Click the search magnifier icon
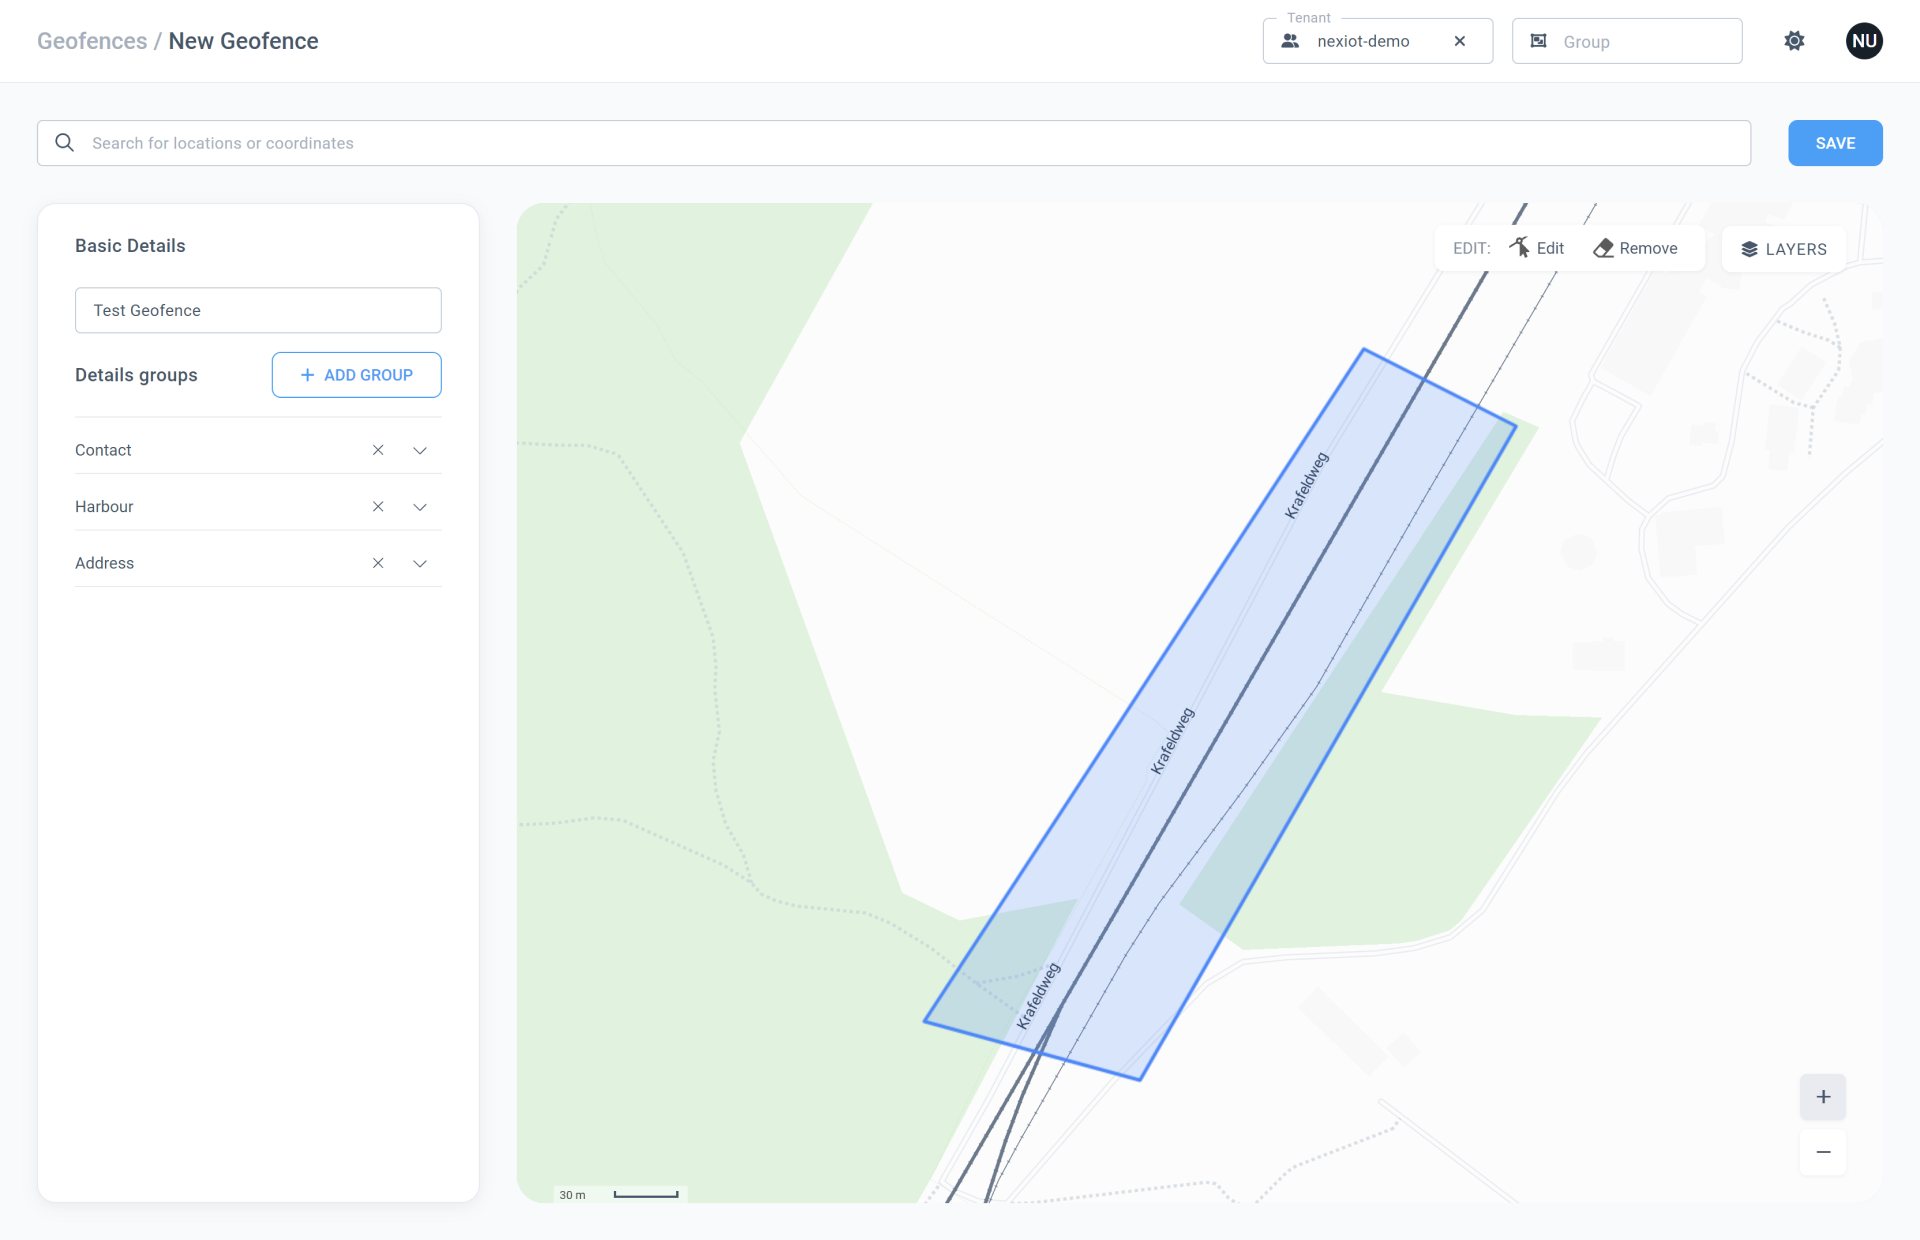Image resolution: width=1920 pixels, height=1240 pixels. pyautogui.click(x=65, y=143)
